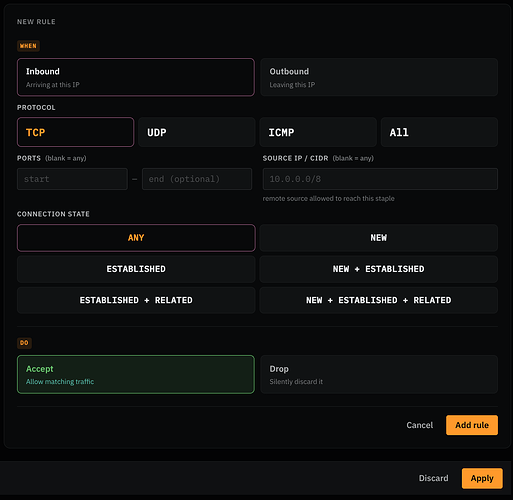Select the Inbound direction option

[x=136, y=77]
